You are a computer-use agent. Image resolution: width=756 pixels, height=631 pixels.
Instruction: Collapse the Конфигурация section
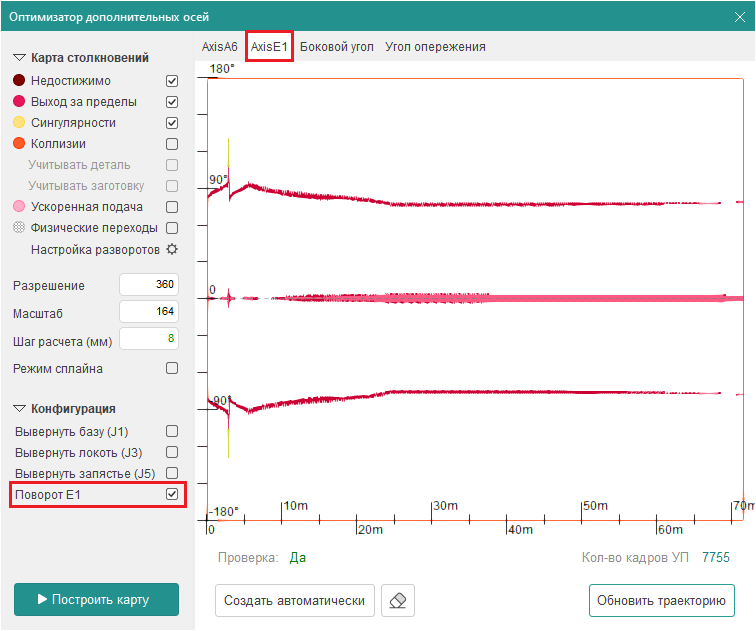[x=19, y=409]
